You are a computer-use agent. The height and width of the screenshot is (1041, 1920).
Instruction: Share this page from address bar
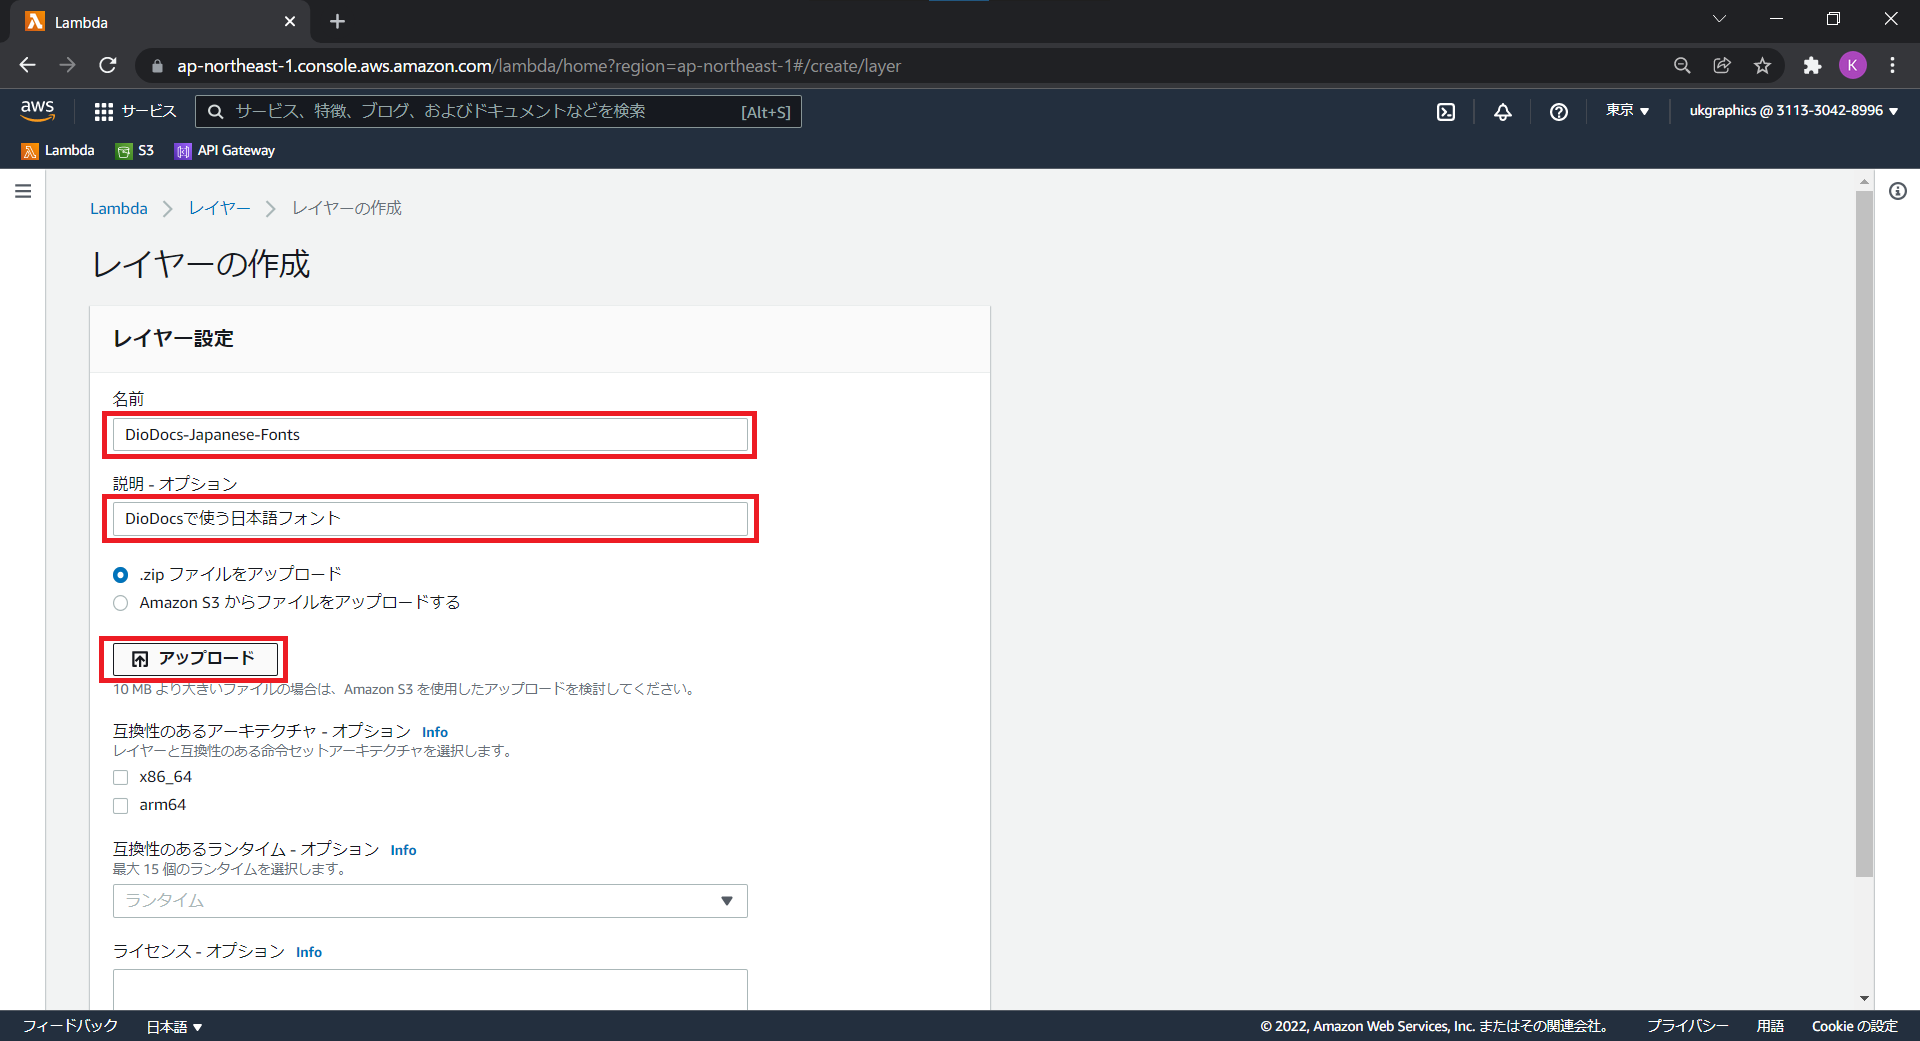[1722, 66]
